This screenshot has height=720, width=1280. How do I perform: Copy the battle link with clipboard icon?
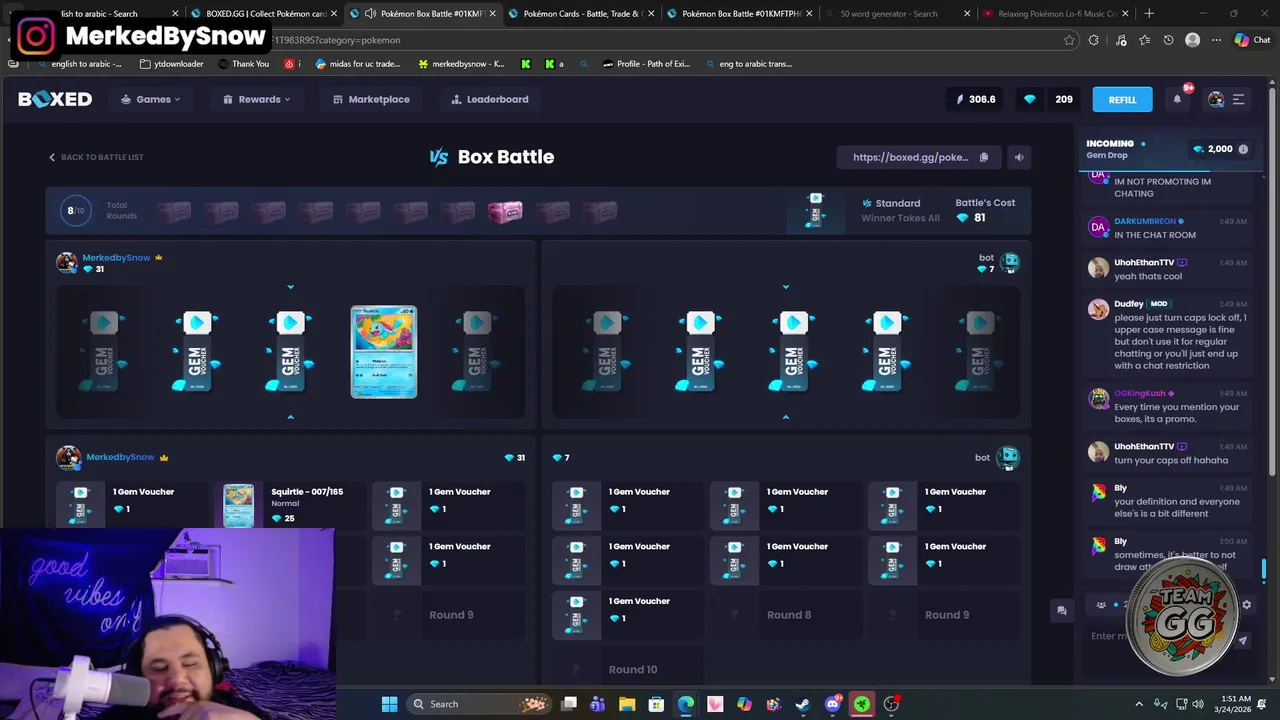(x=984, y=157)
